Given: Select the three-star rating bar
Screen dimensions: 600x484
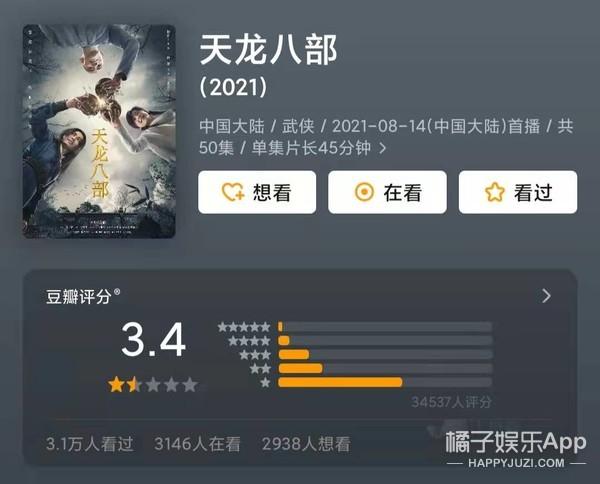Looking at the screenshot, I should click(x=385, y=354).
